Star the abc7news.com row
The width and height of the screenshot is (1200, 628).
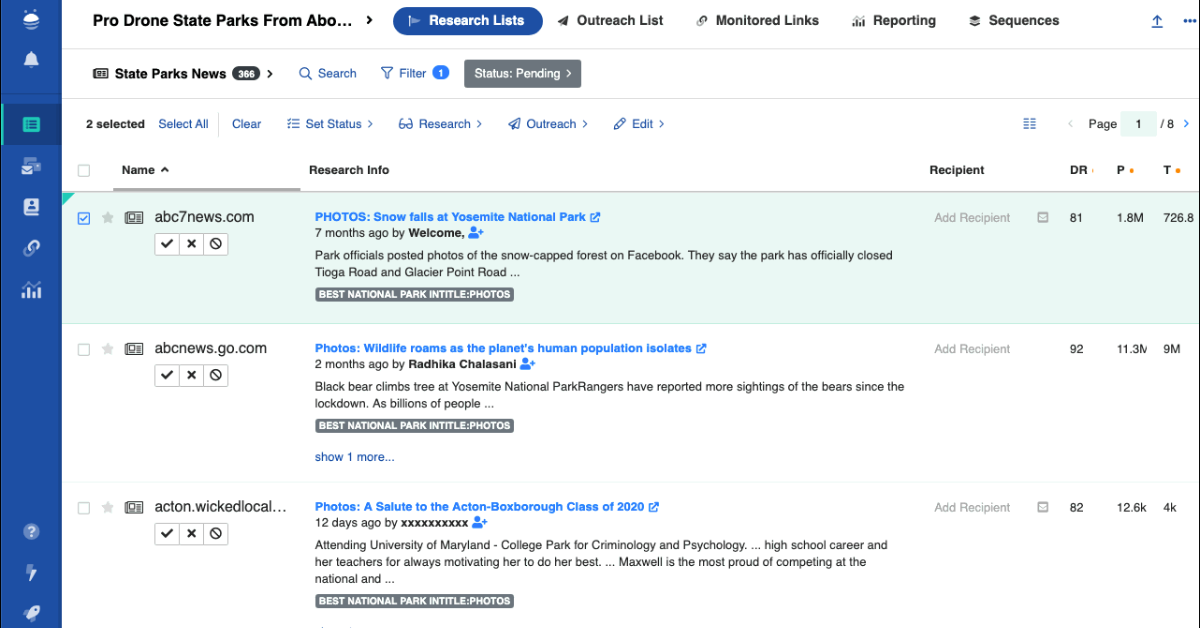point(108,217)
